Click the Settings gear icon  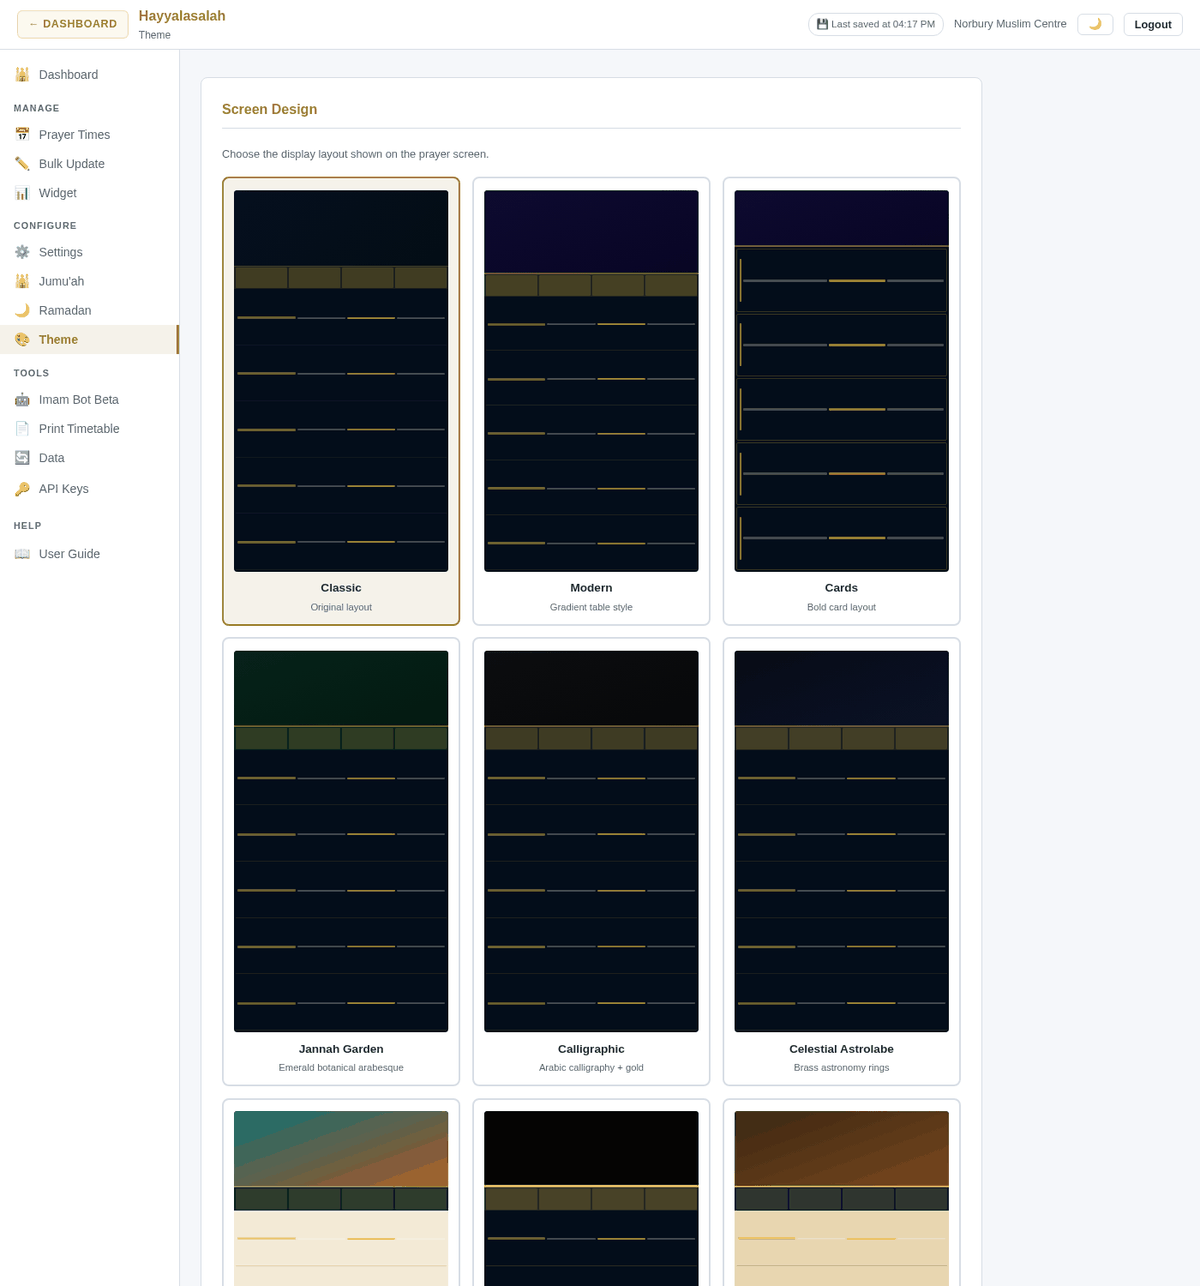(22, 252)
